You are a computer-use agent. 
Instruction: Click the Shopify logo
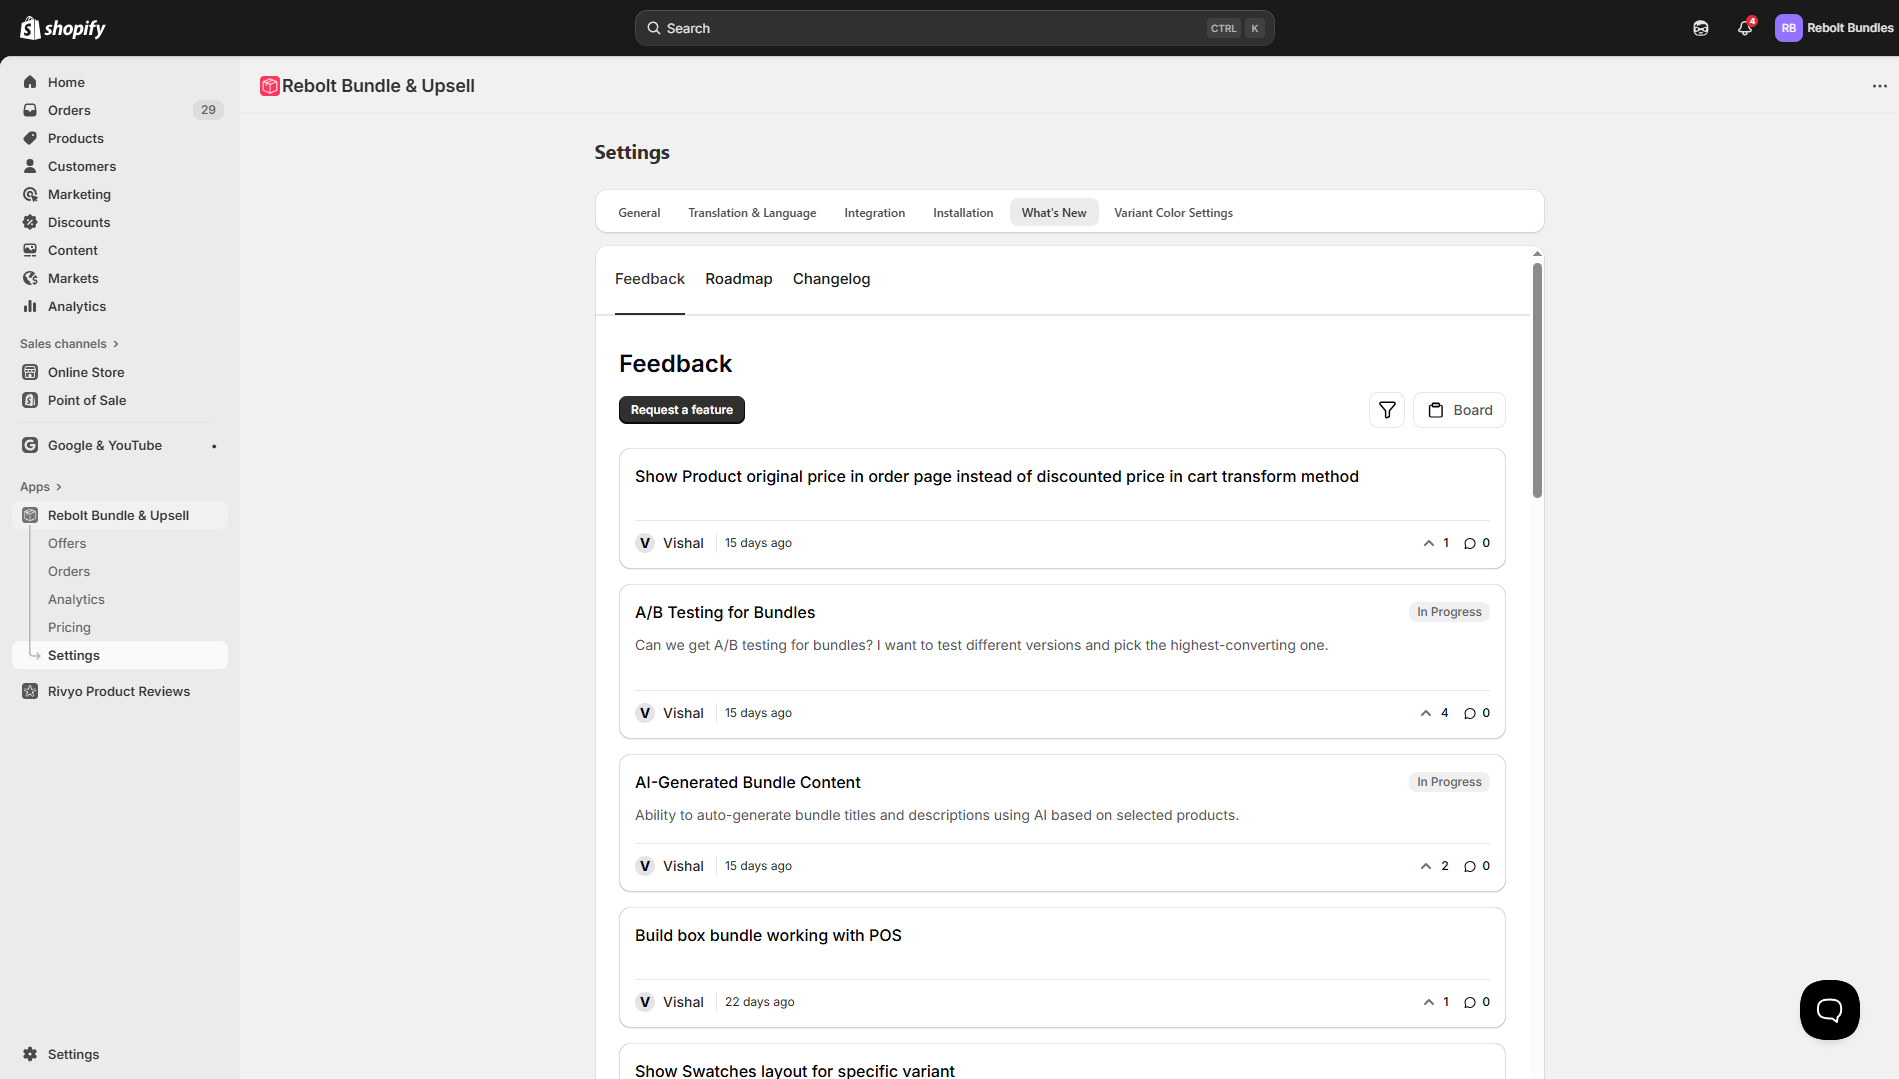click(x=62, y=28)
